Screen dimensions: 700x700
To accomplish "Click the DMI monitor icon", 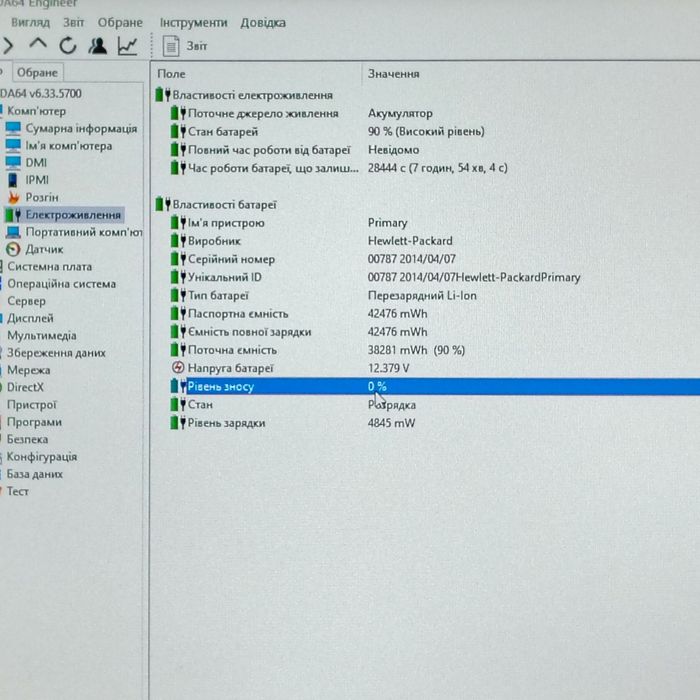I will tap(13, 162).
